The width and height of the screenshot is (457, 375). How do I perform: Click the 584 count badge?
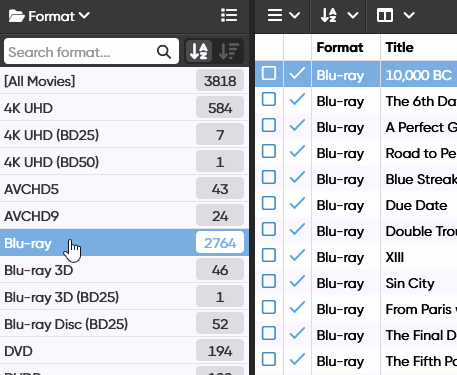tap(220, 108)
